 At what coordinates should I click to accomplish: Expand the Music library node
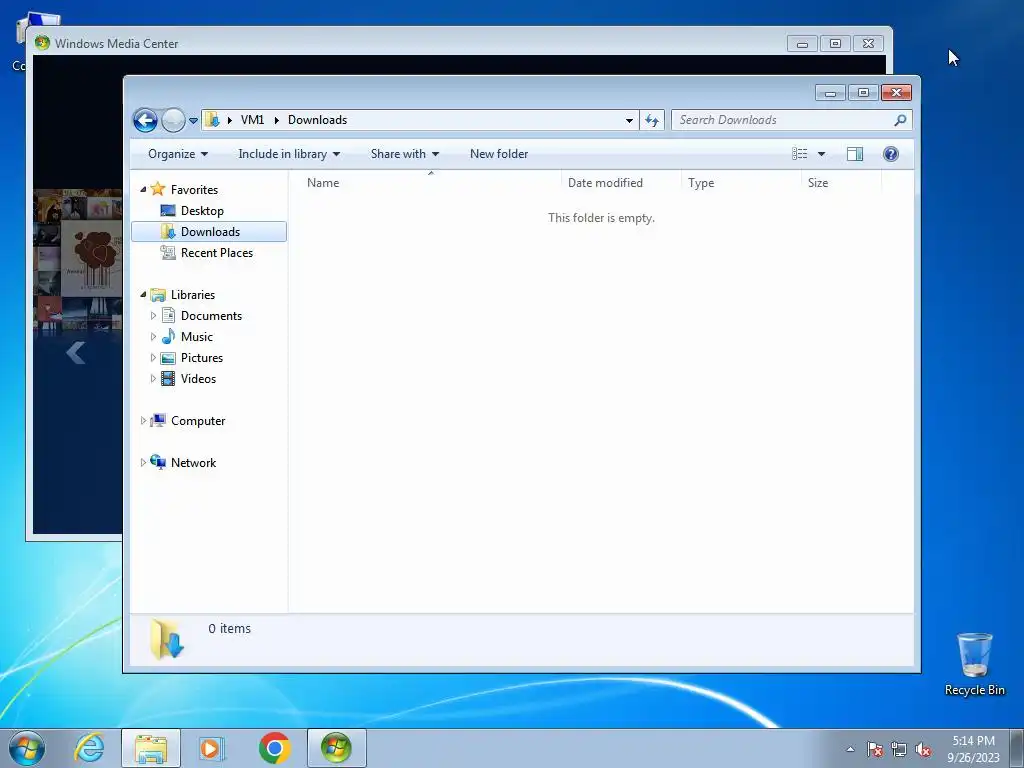coord(153,337)
